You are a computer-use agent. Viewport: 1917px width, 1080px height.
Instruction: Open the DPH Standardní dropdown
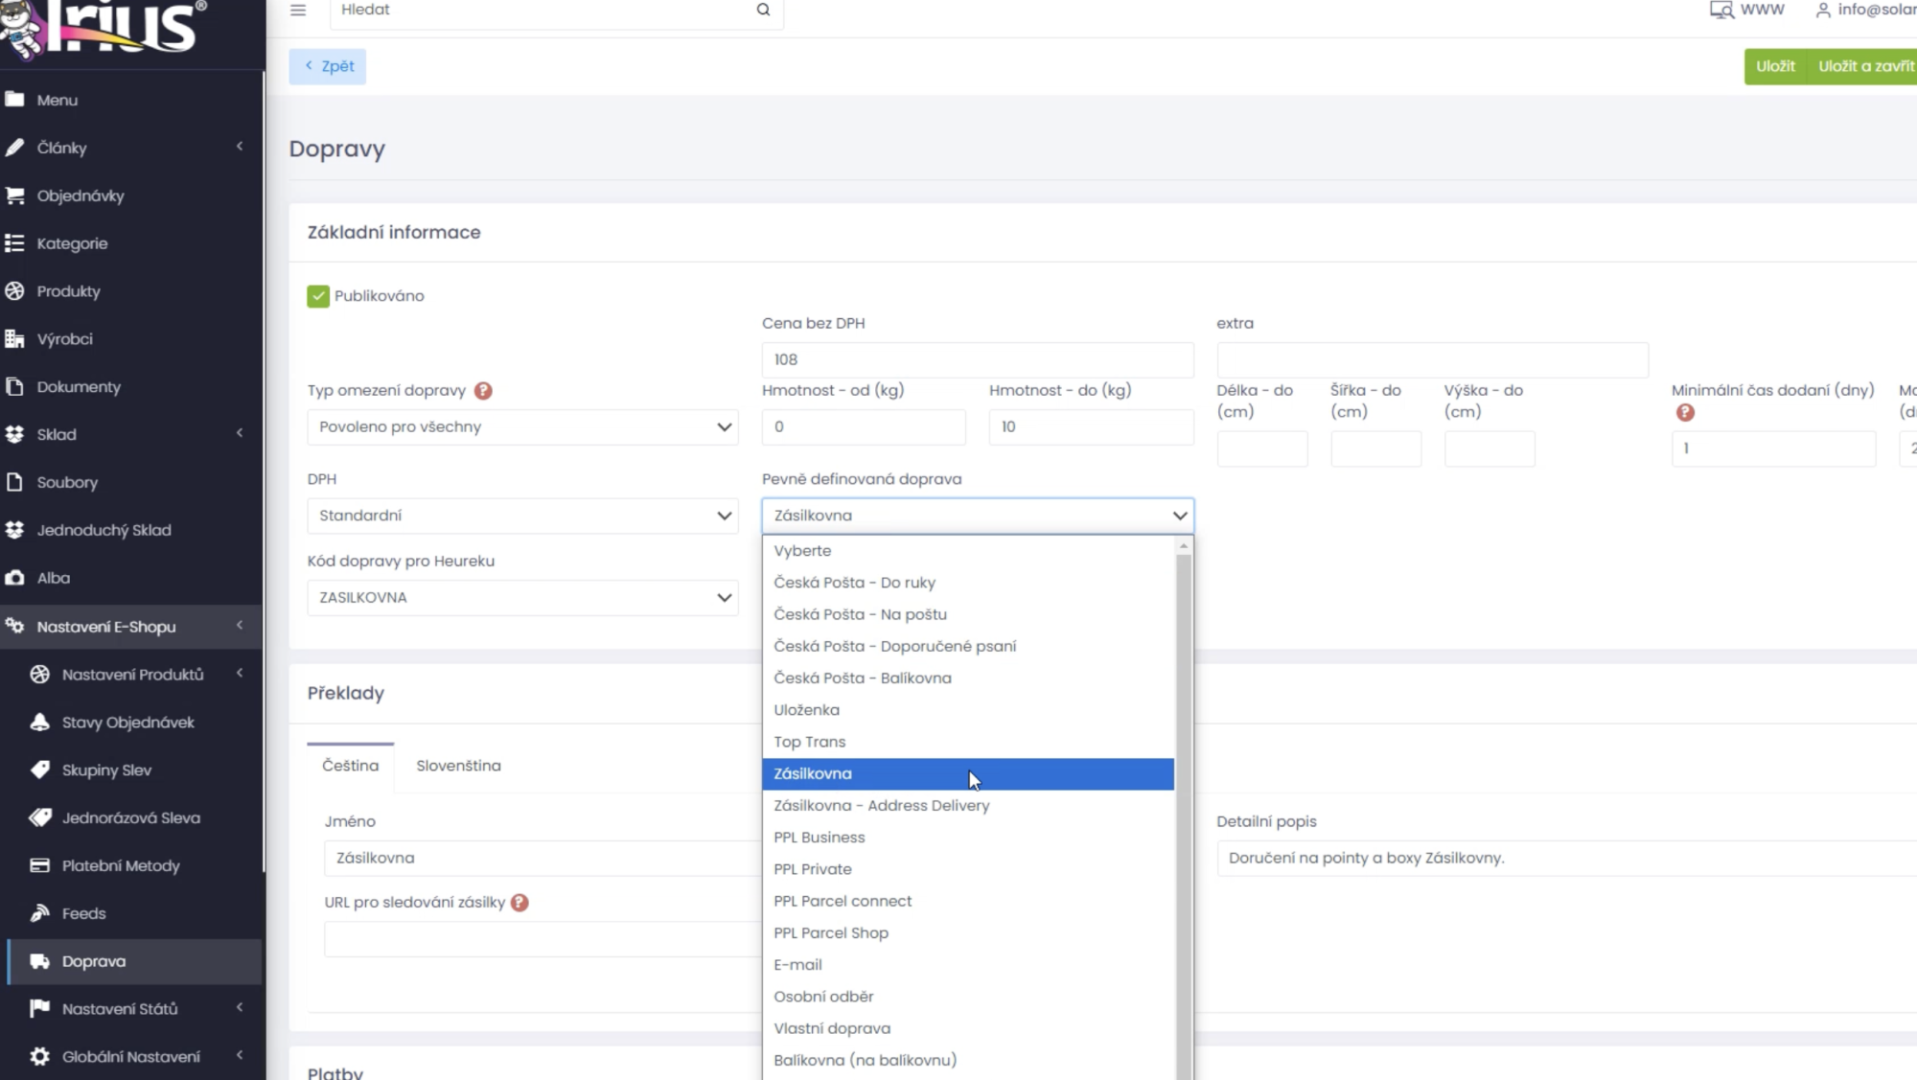coord(523,516)
